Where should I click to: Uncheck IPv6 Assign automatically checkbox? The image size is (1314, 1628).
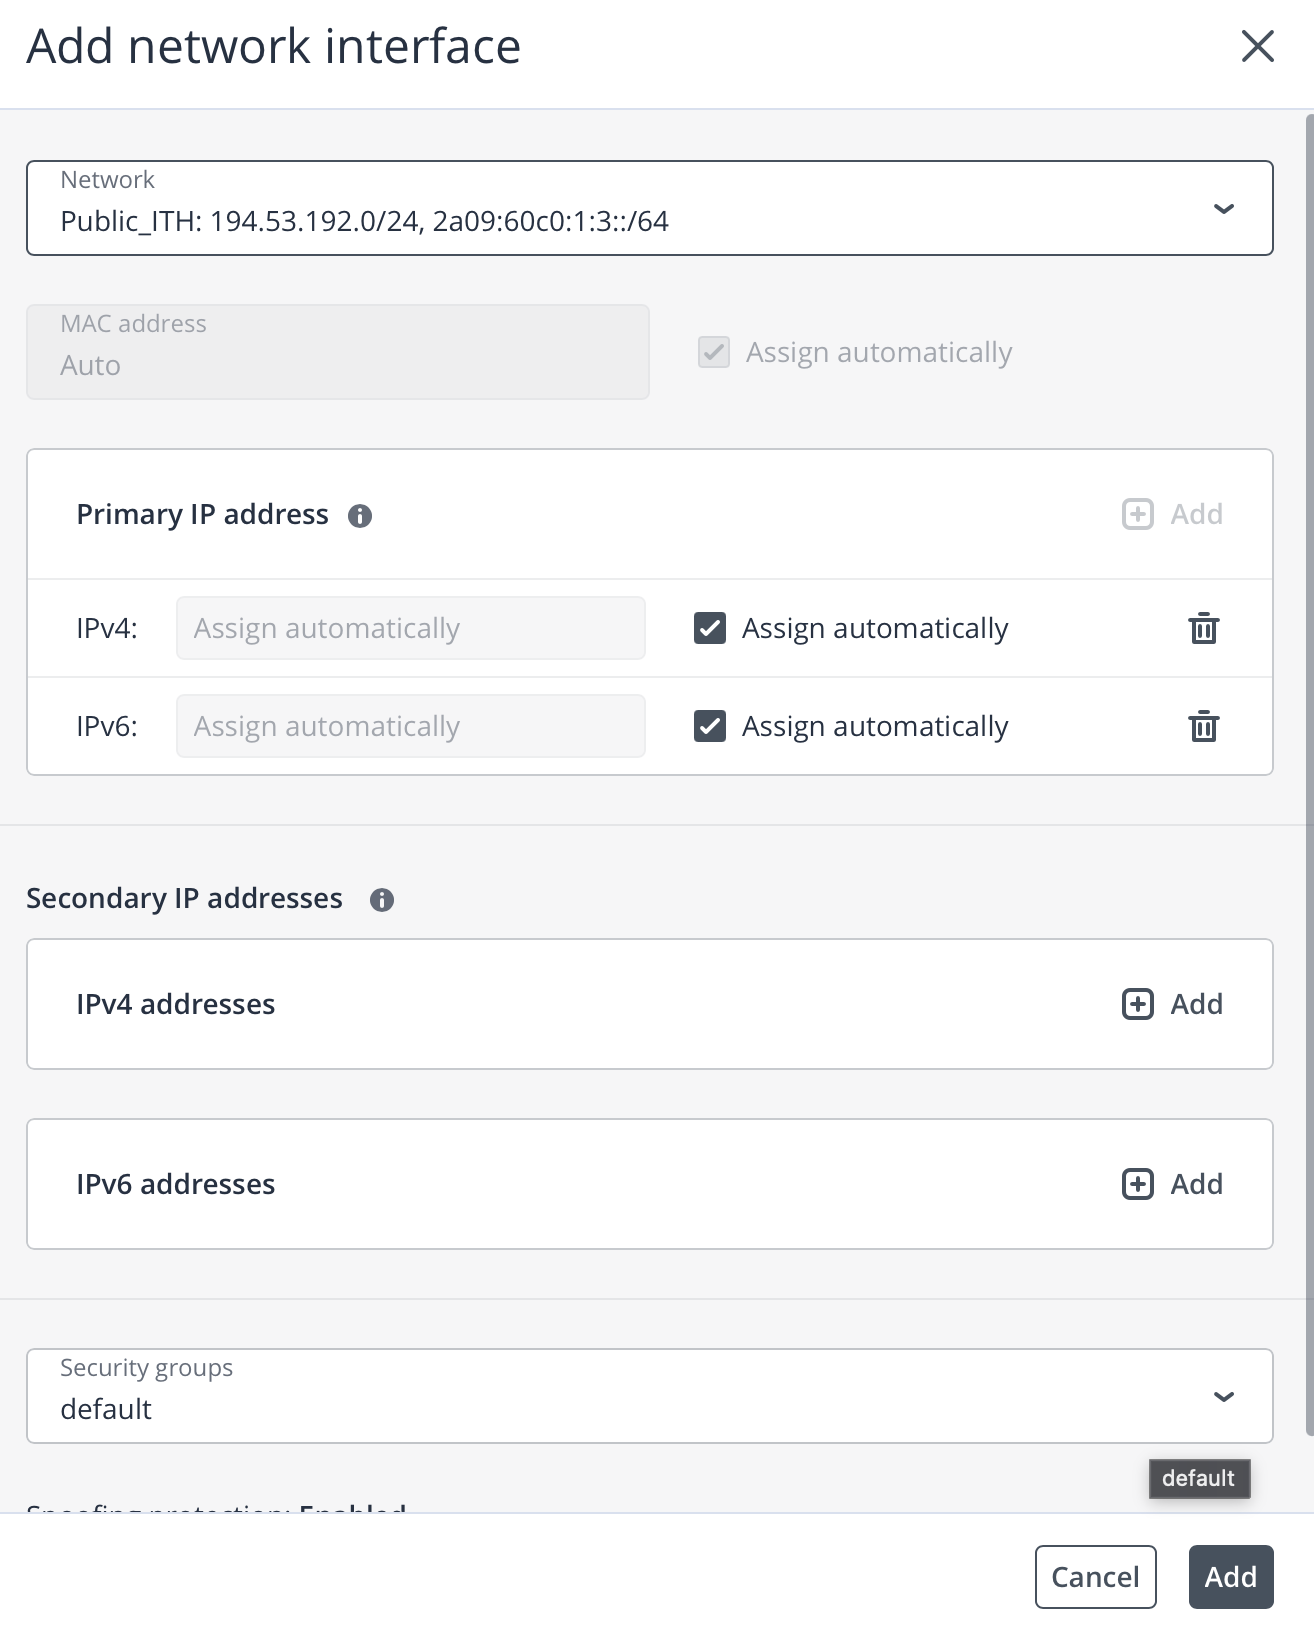[x=710, y=727]
